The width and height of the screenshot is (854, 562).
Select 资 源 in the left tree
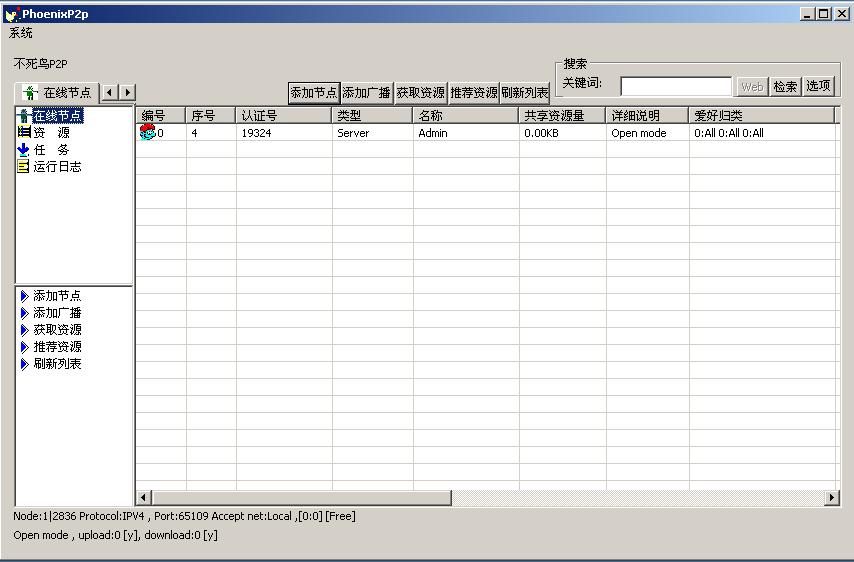pos(51,132)
